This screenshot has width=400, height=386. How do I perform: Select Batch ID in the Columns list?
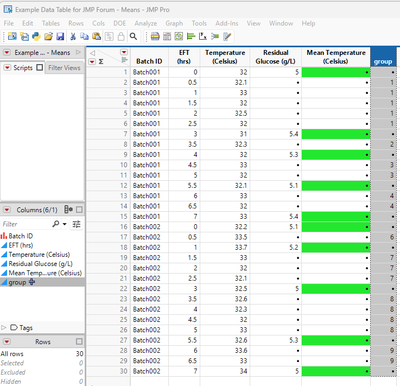[x=21, y=236]
